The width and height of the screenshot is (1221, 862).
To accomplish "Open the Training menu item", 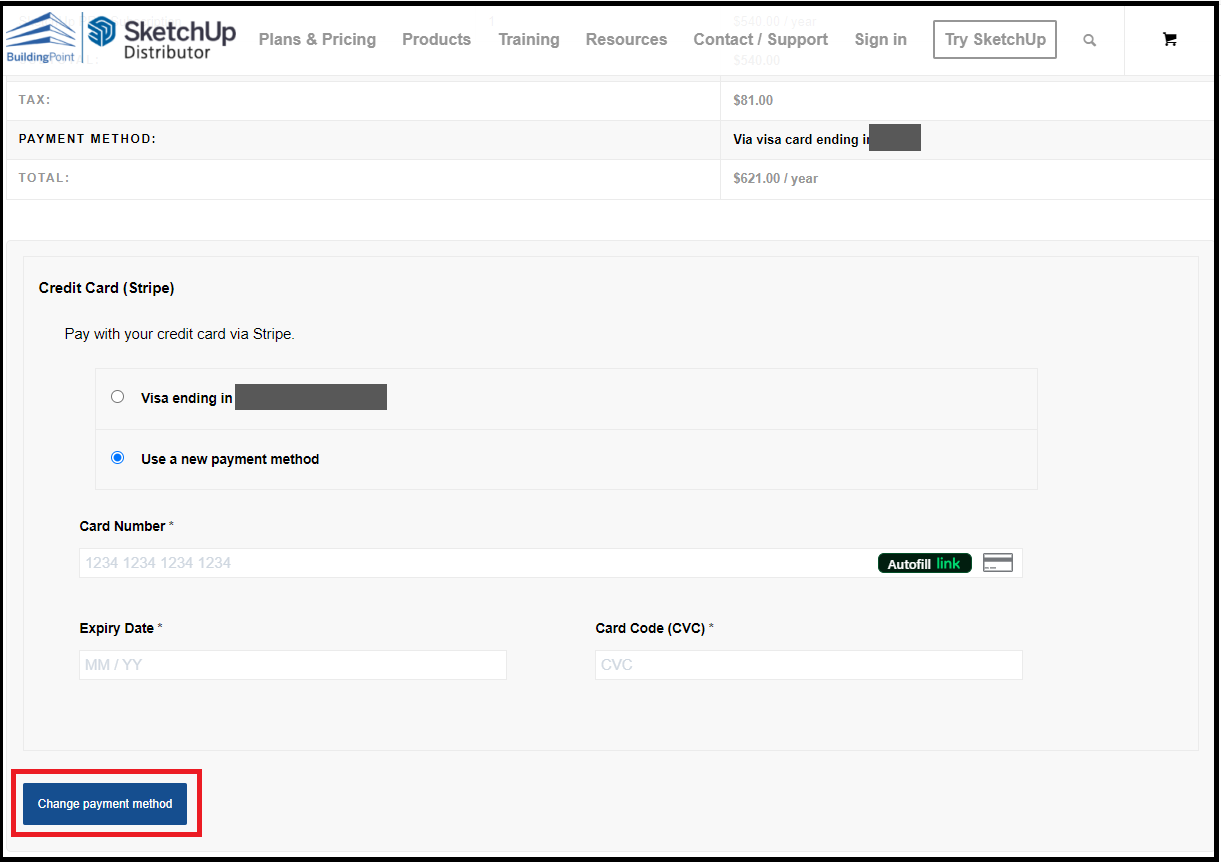I will pyautogui.click(x=529, y=40).
